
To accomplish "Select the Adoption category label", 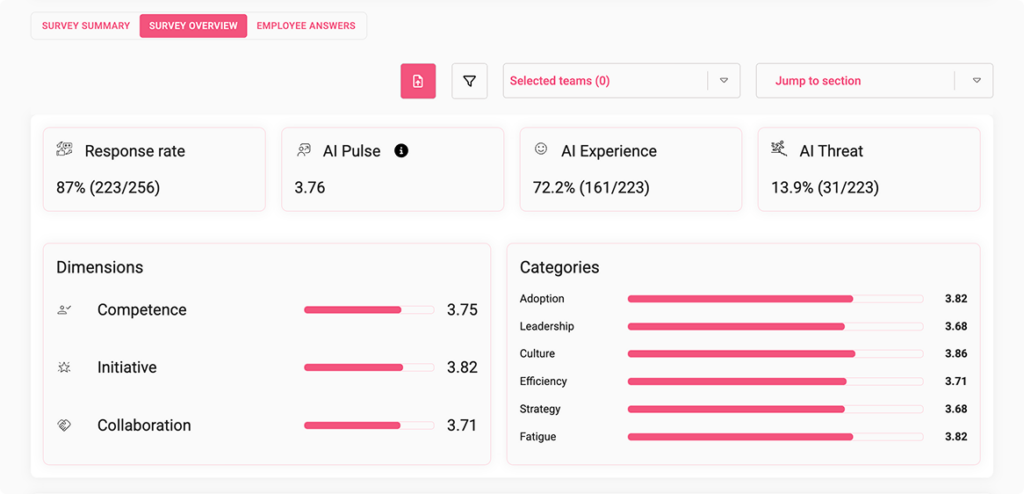I will 542,299.
